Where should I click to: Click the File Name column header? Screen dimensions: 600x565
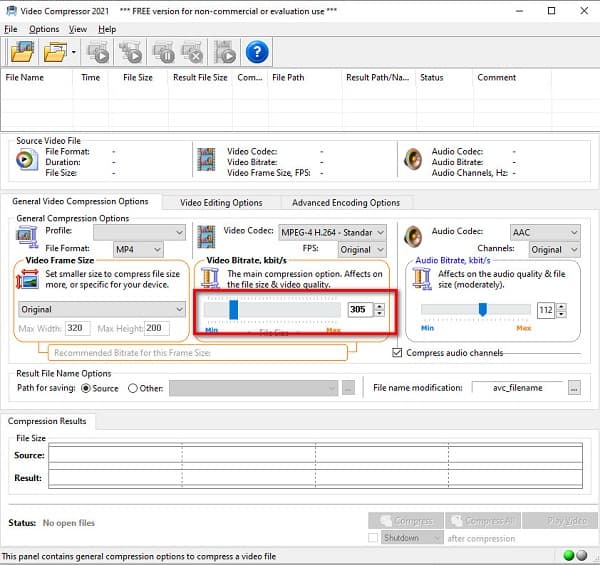pos(37,77)
